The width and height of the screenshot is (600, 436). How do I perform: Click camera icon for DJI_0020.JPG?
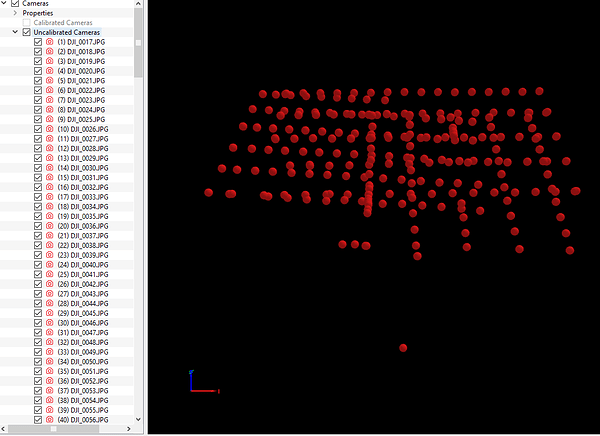(x=49, y=71)
